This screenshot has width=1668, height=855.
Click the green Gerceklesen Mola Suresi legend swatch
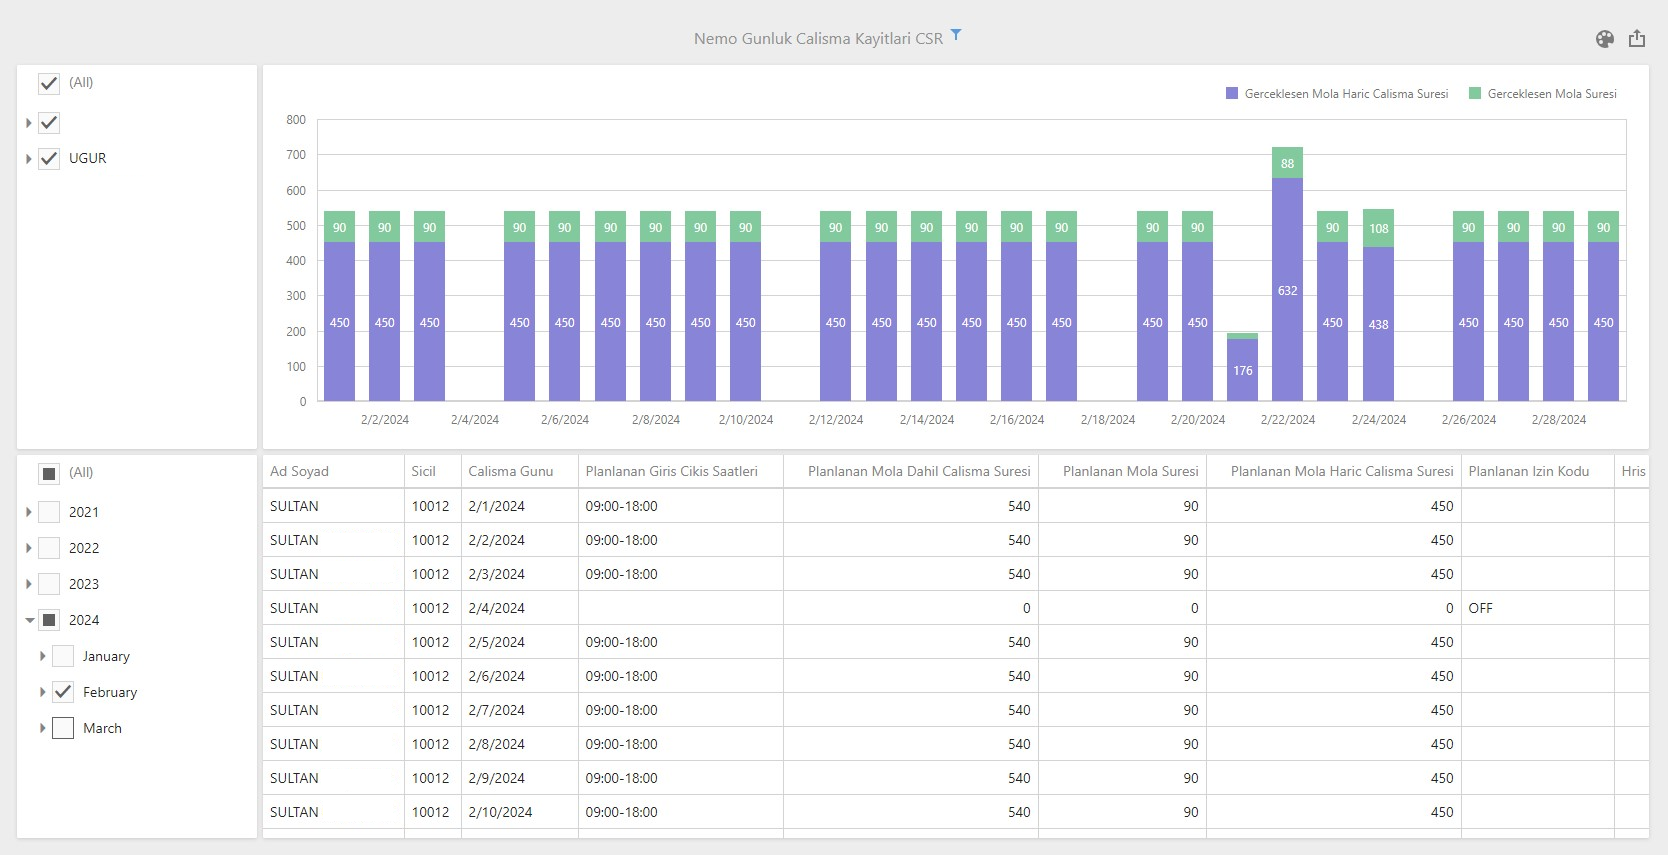[x=1475, y=93]
